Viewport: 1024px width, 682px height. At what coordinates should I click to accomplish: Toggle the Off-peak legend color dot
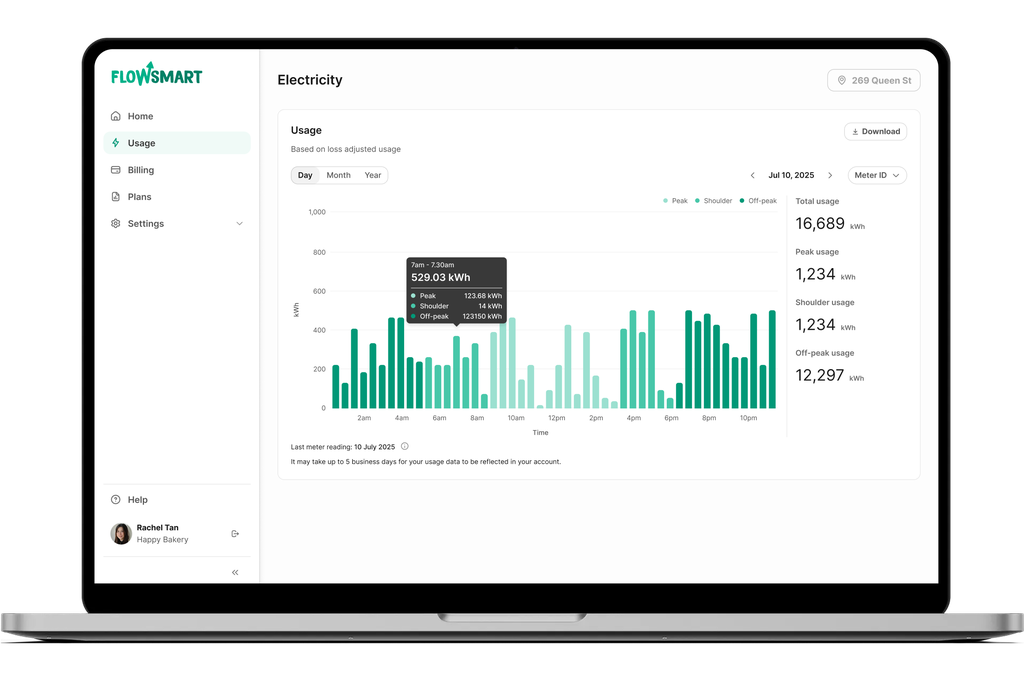coord(742,201)
